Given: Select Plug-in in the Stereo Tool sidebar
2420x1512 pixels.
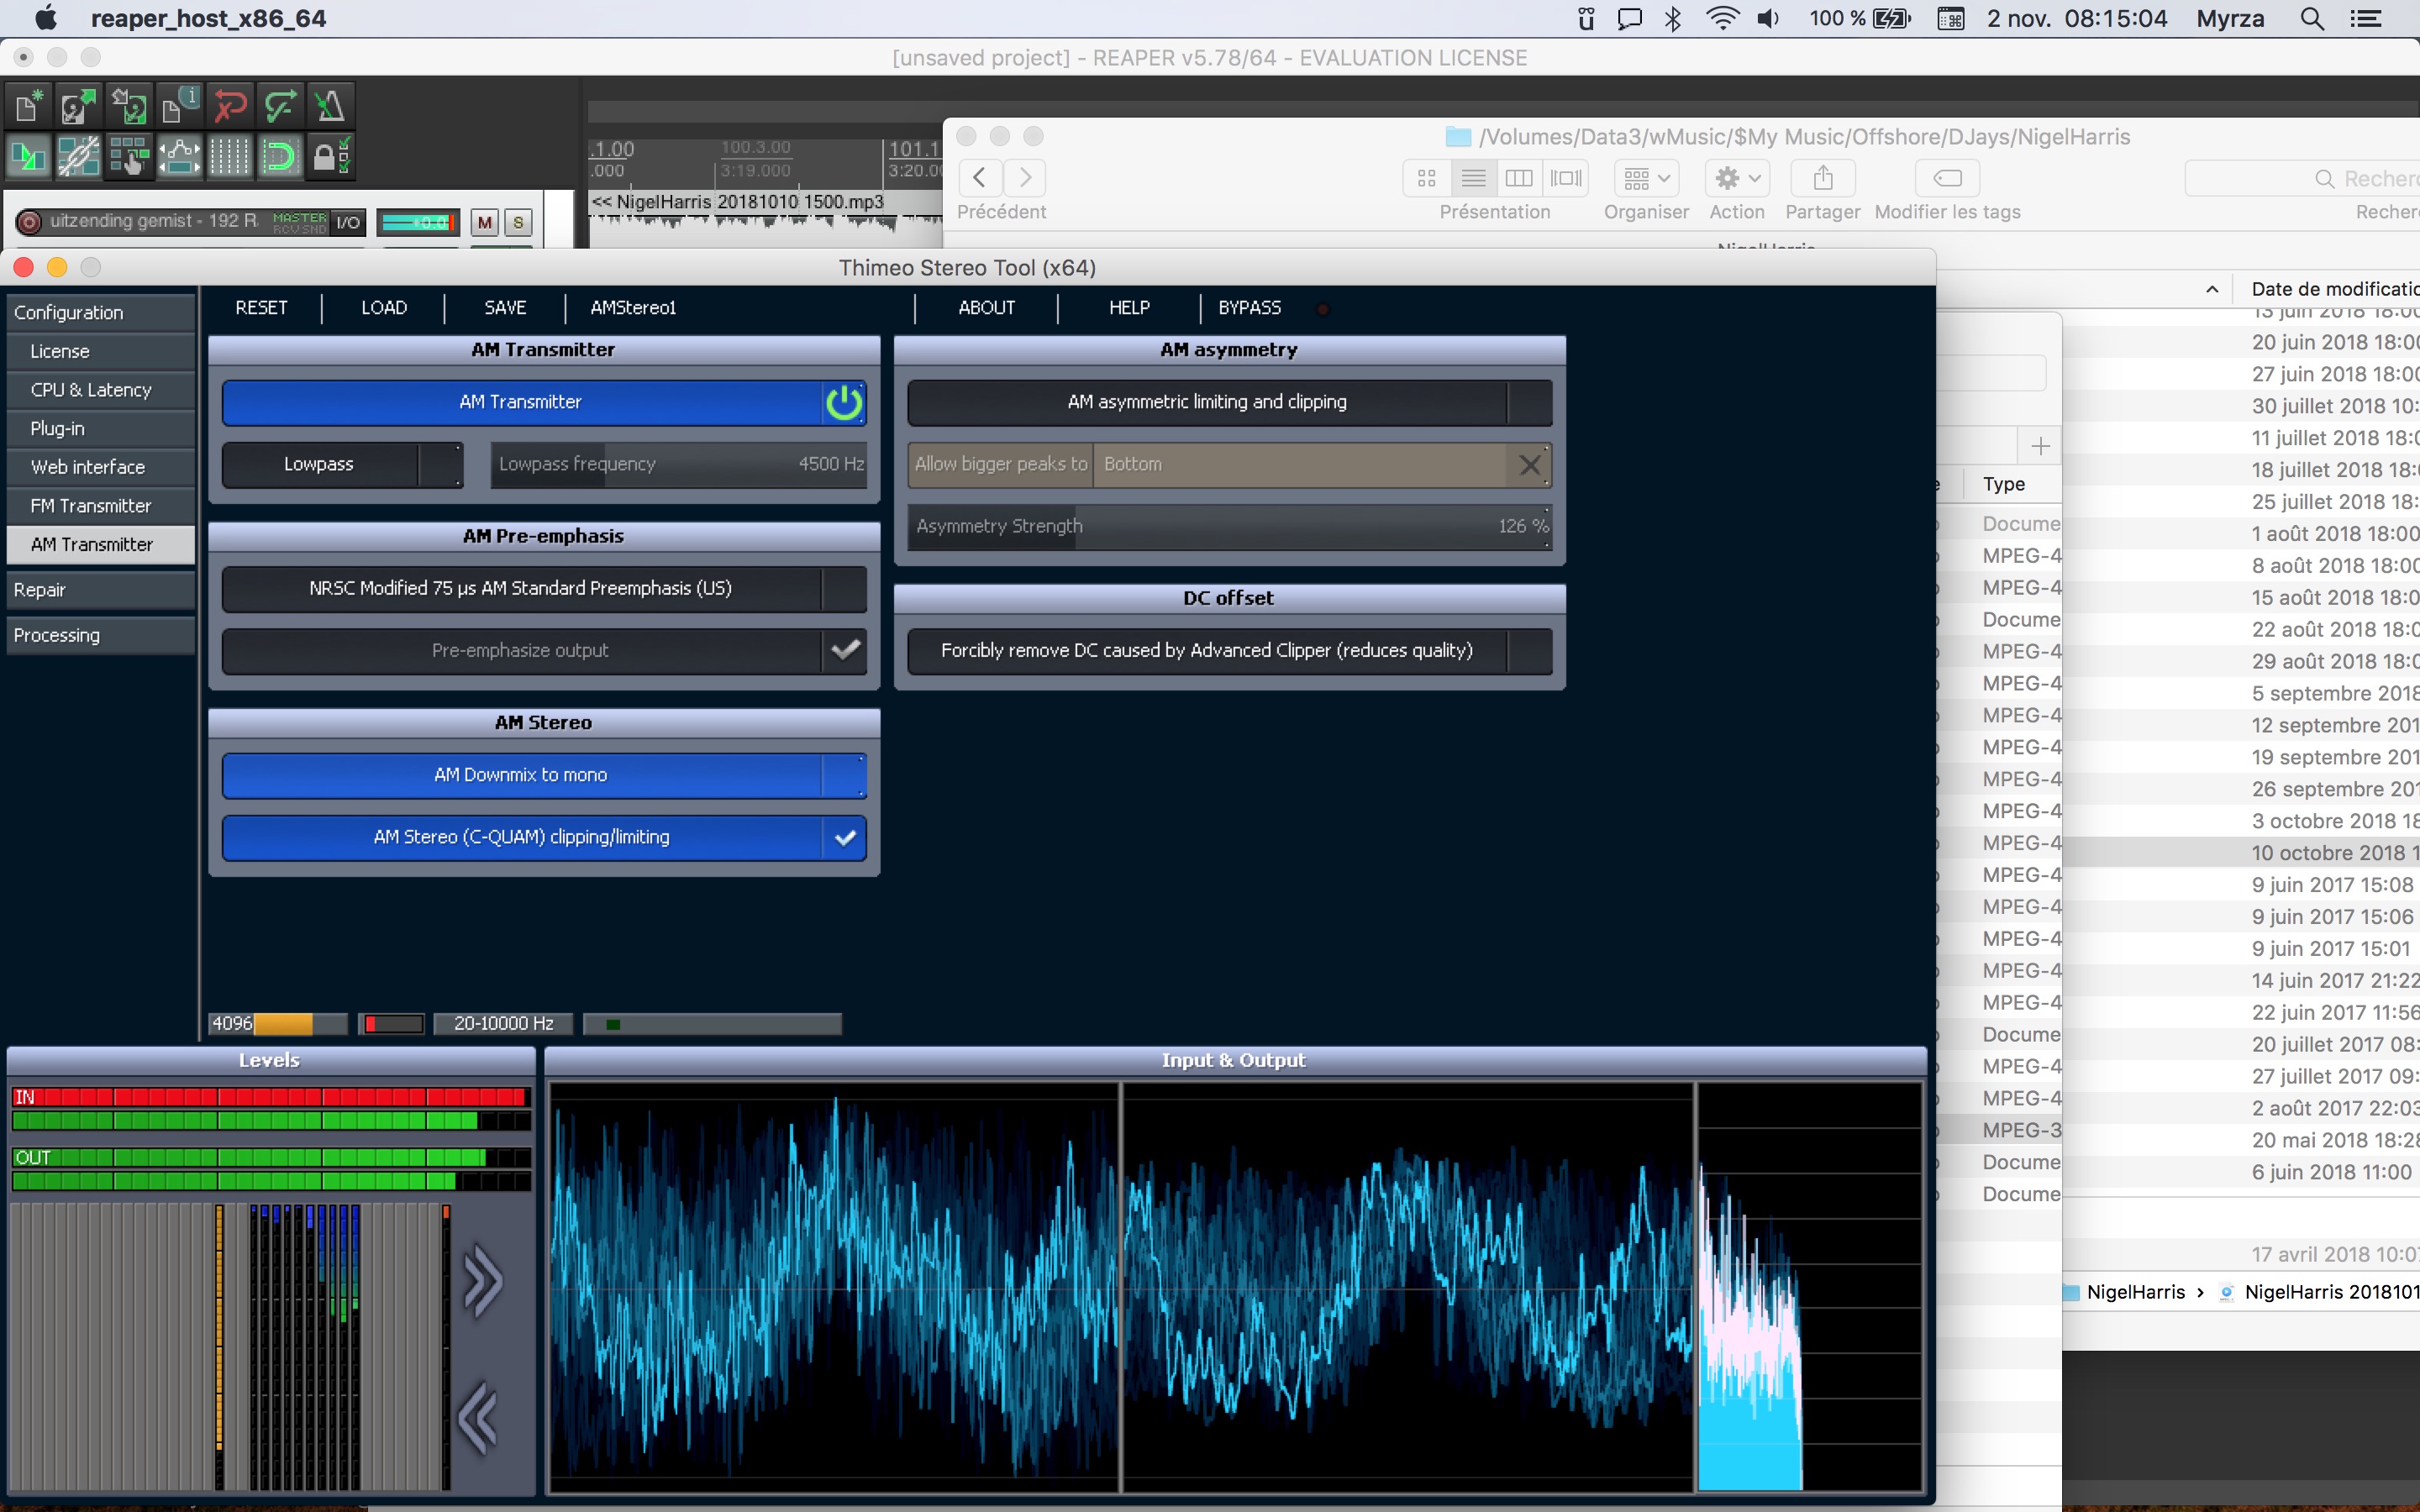Looking at the screenshot, I should [x=100, y=428].
